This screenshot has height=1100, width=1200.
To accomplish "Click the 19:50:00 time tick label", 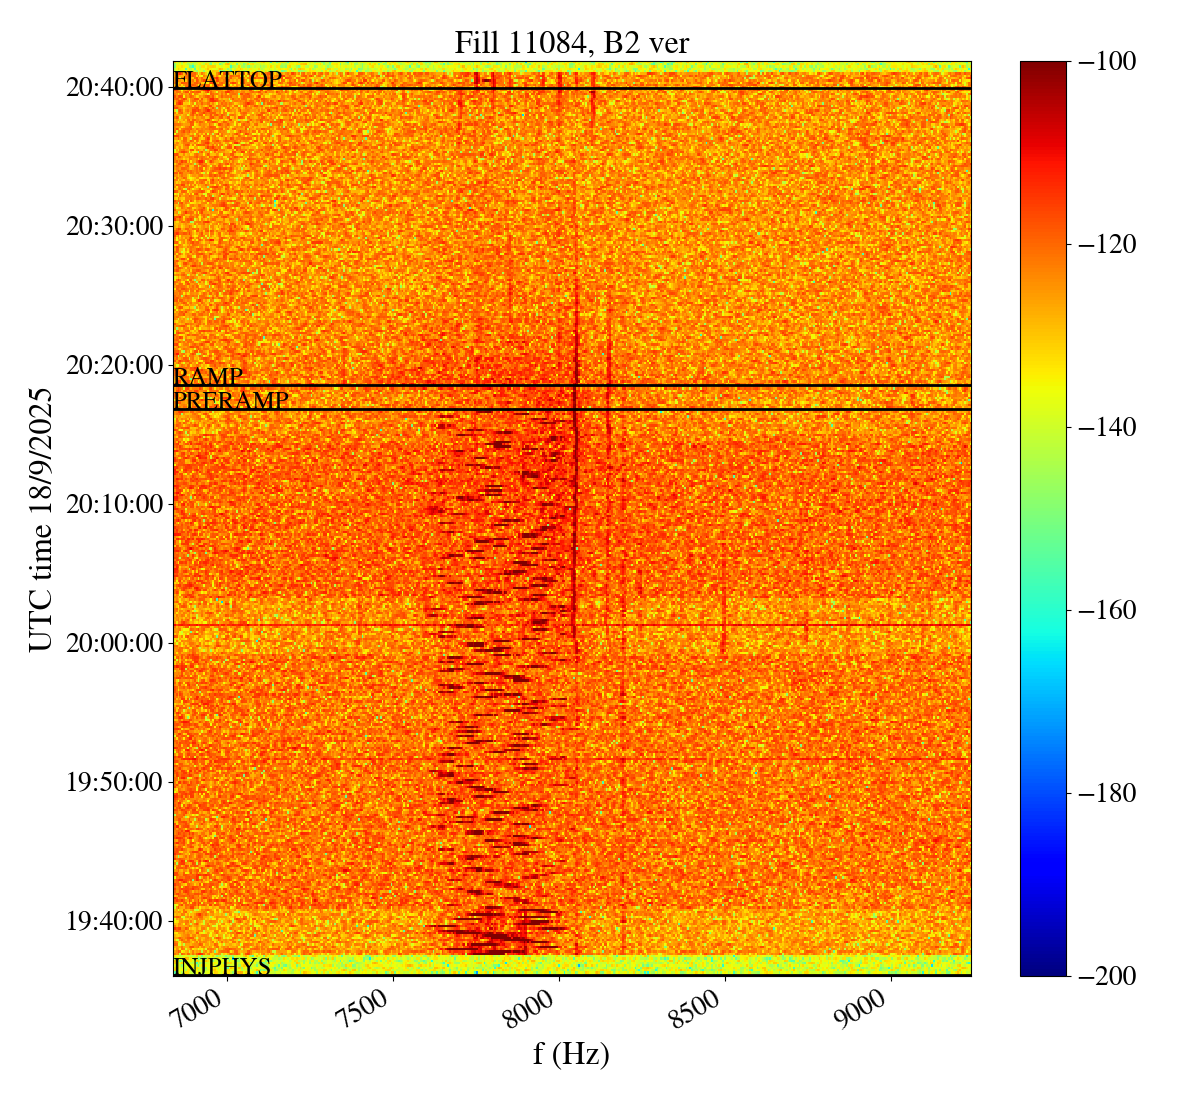I will click(114, 782).
